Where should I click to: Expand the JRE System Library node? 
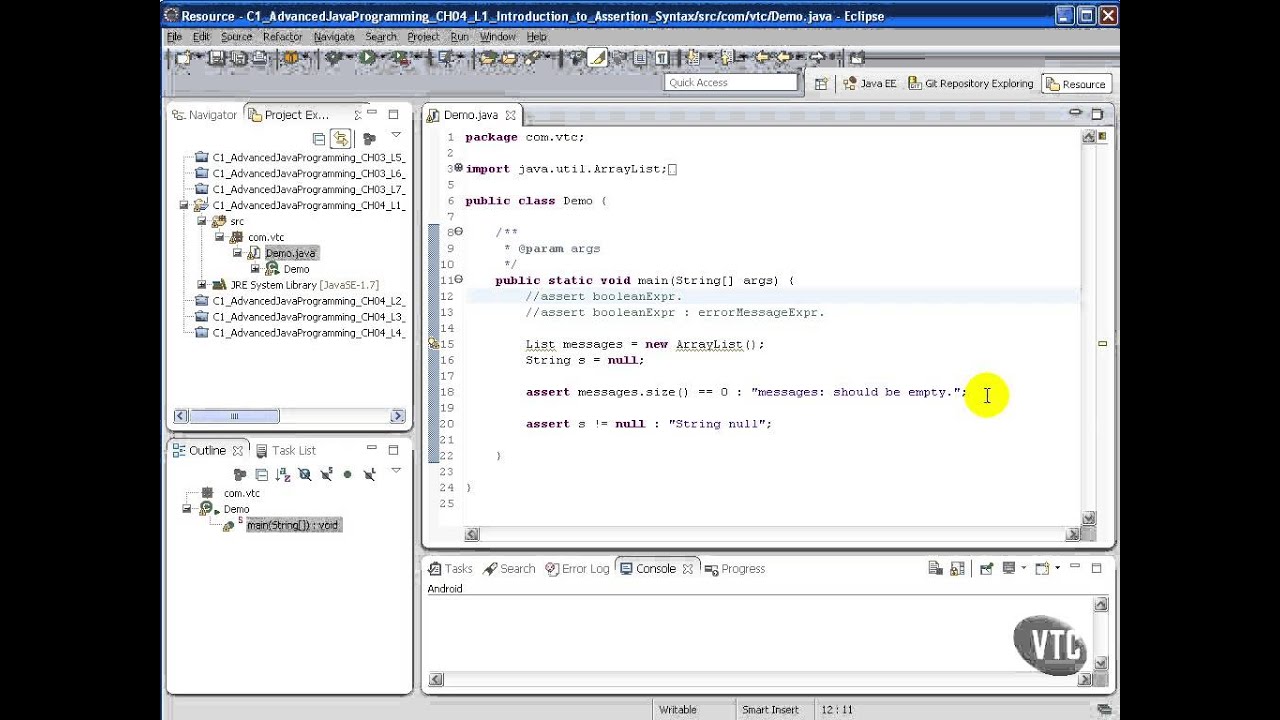pyautogui.click(x=201, y=285)
